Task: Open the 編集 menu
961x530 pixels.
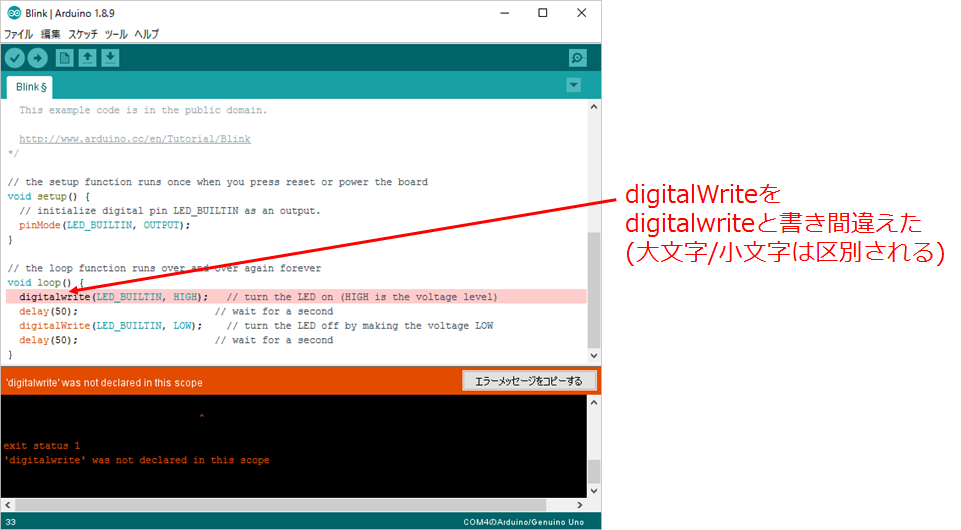Action: click(50, 34)
